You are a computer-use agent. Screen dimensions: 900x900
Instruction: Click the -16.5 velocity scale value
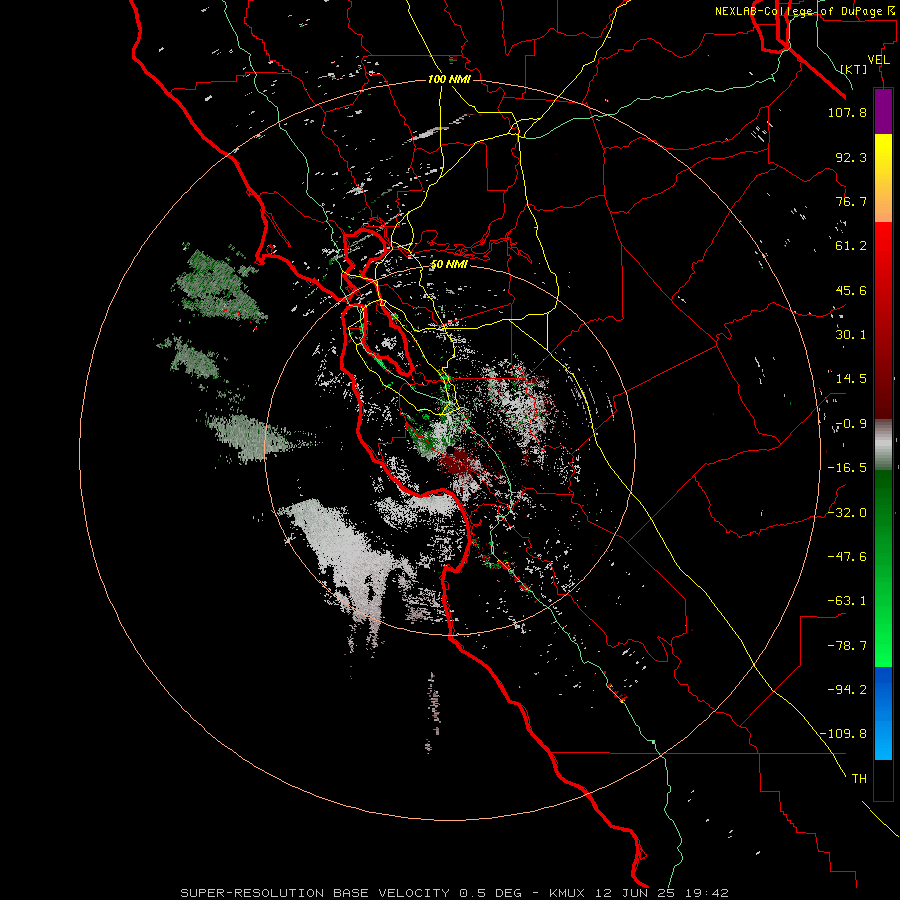pyautogui.click(x=847, y=468)
